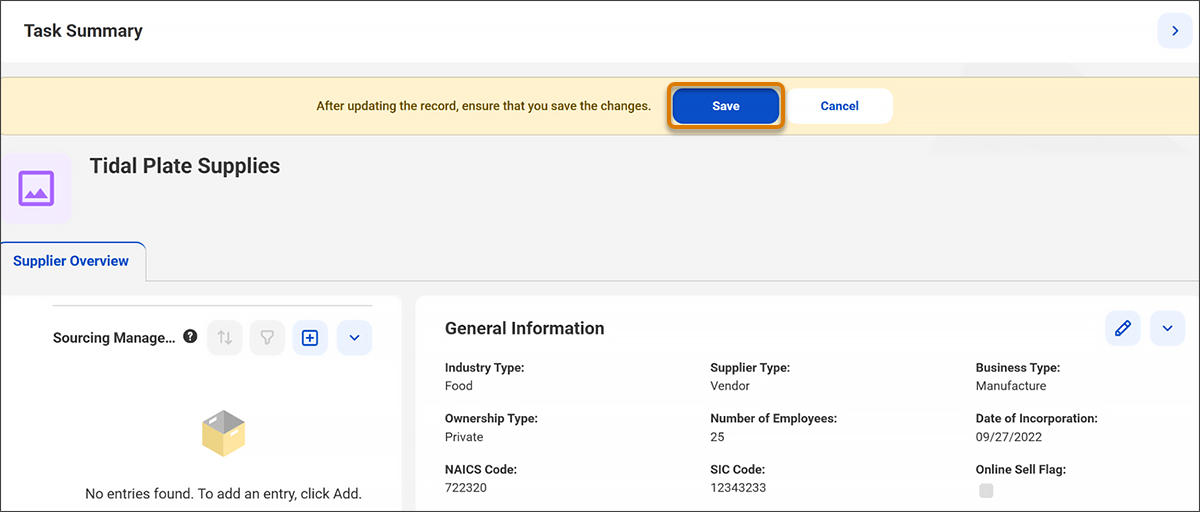
Task: Click the Industry Type value Food
Action: click(459, 386)
